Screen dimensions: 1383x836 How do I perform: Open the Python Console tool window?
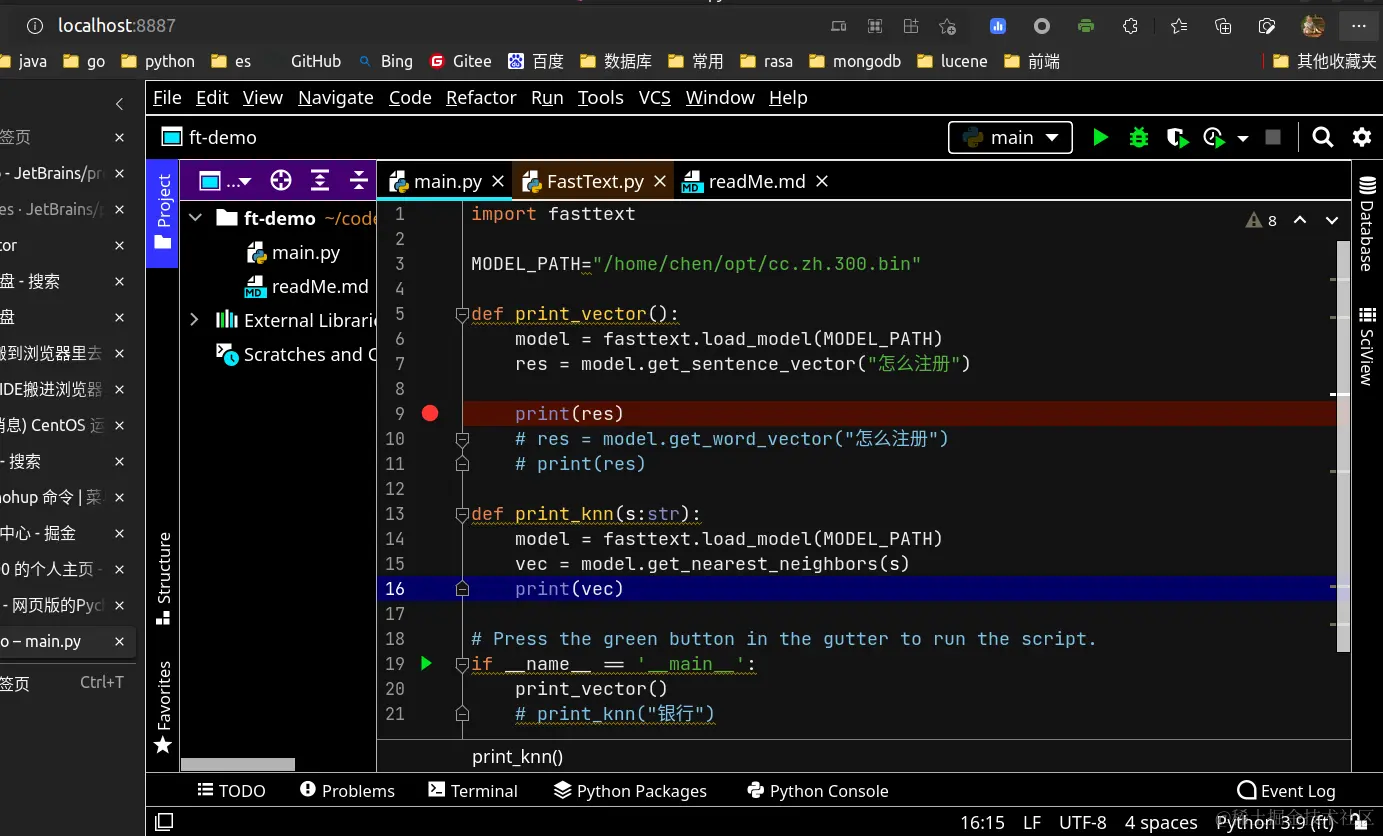tap(818, 790)
